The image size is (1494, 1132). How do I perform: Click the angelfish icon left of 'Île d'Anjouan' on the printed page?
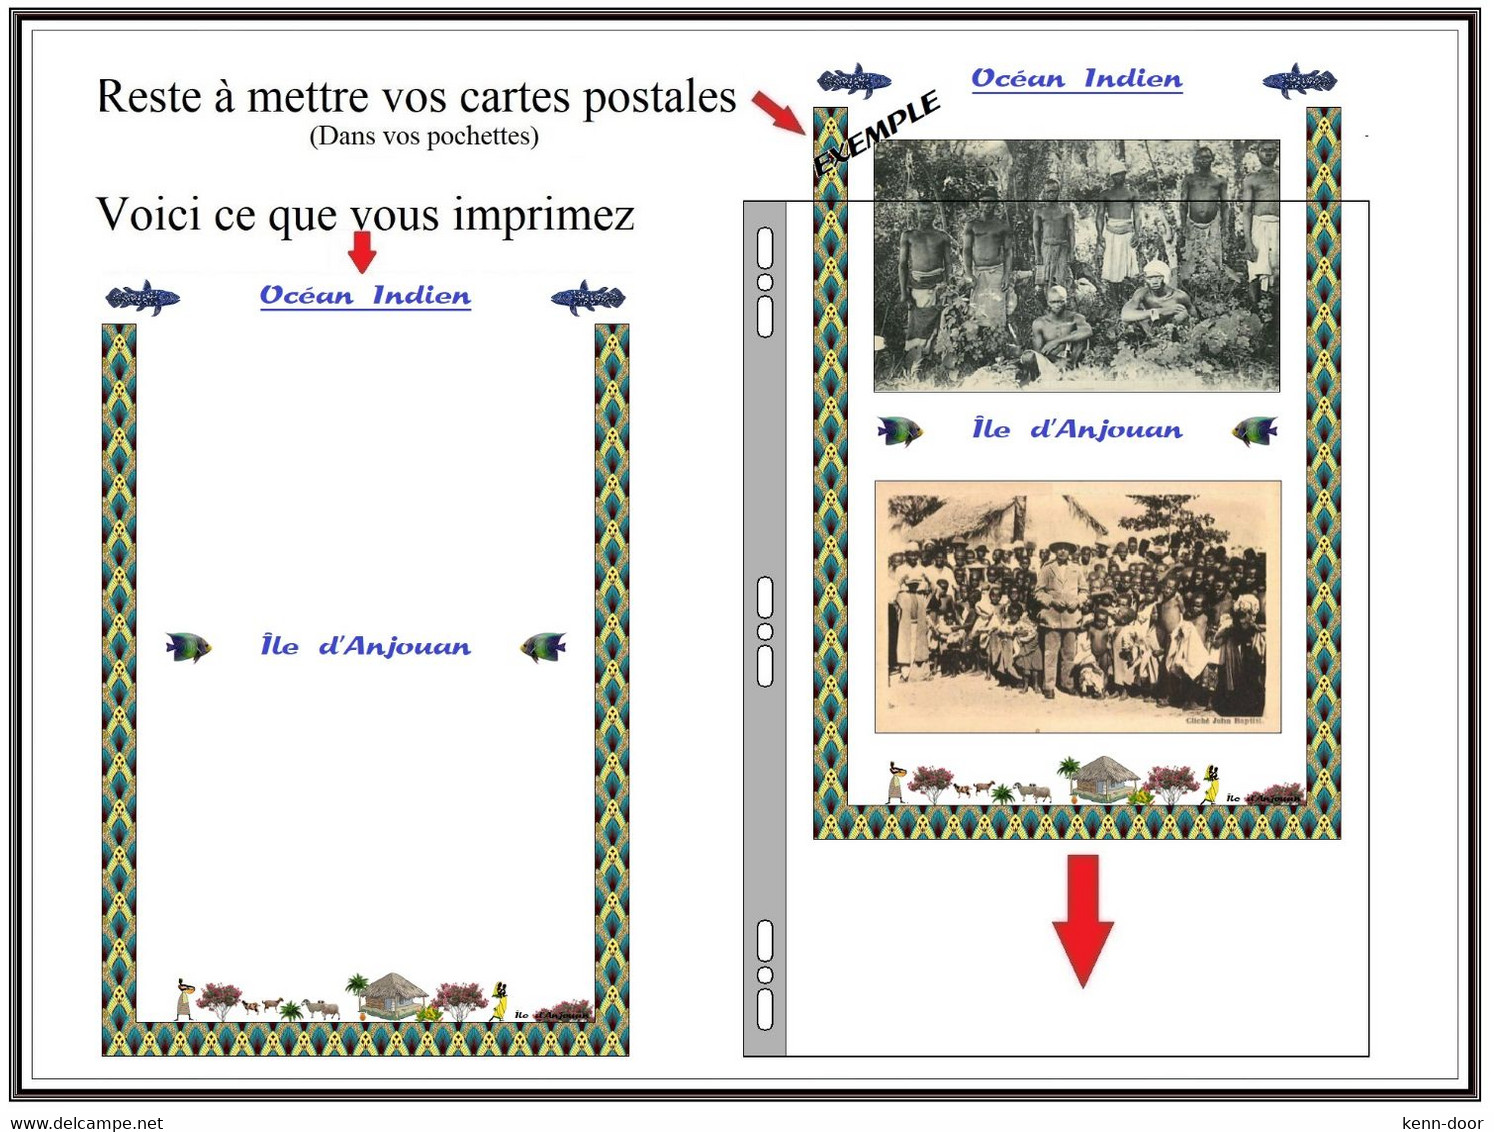click(x=188, y=647)
